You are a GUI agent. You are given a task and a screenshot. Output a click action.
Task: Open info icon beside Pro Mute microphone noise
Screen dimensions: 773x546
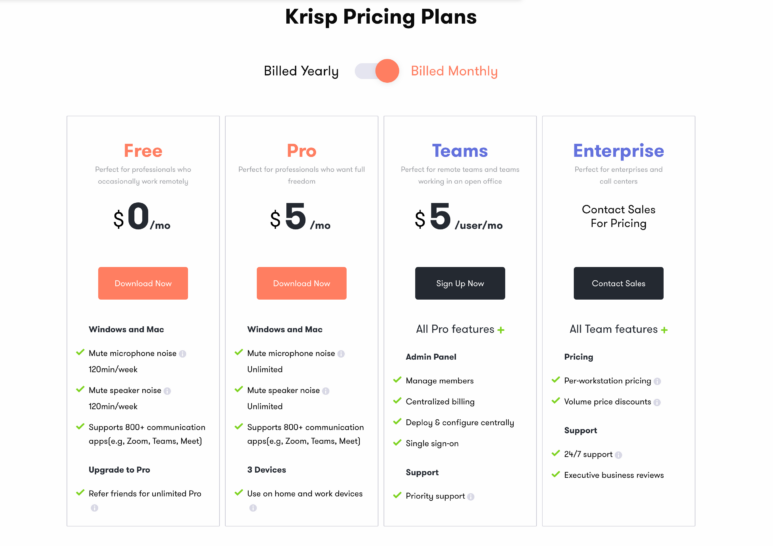coord(341,354)
